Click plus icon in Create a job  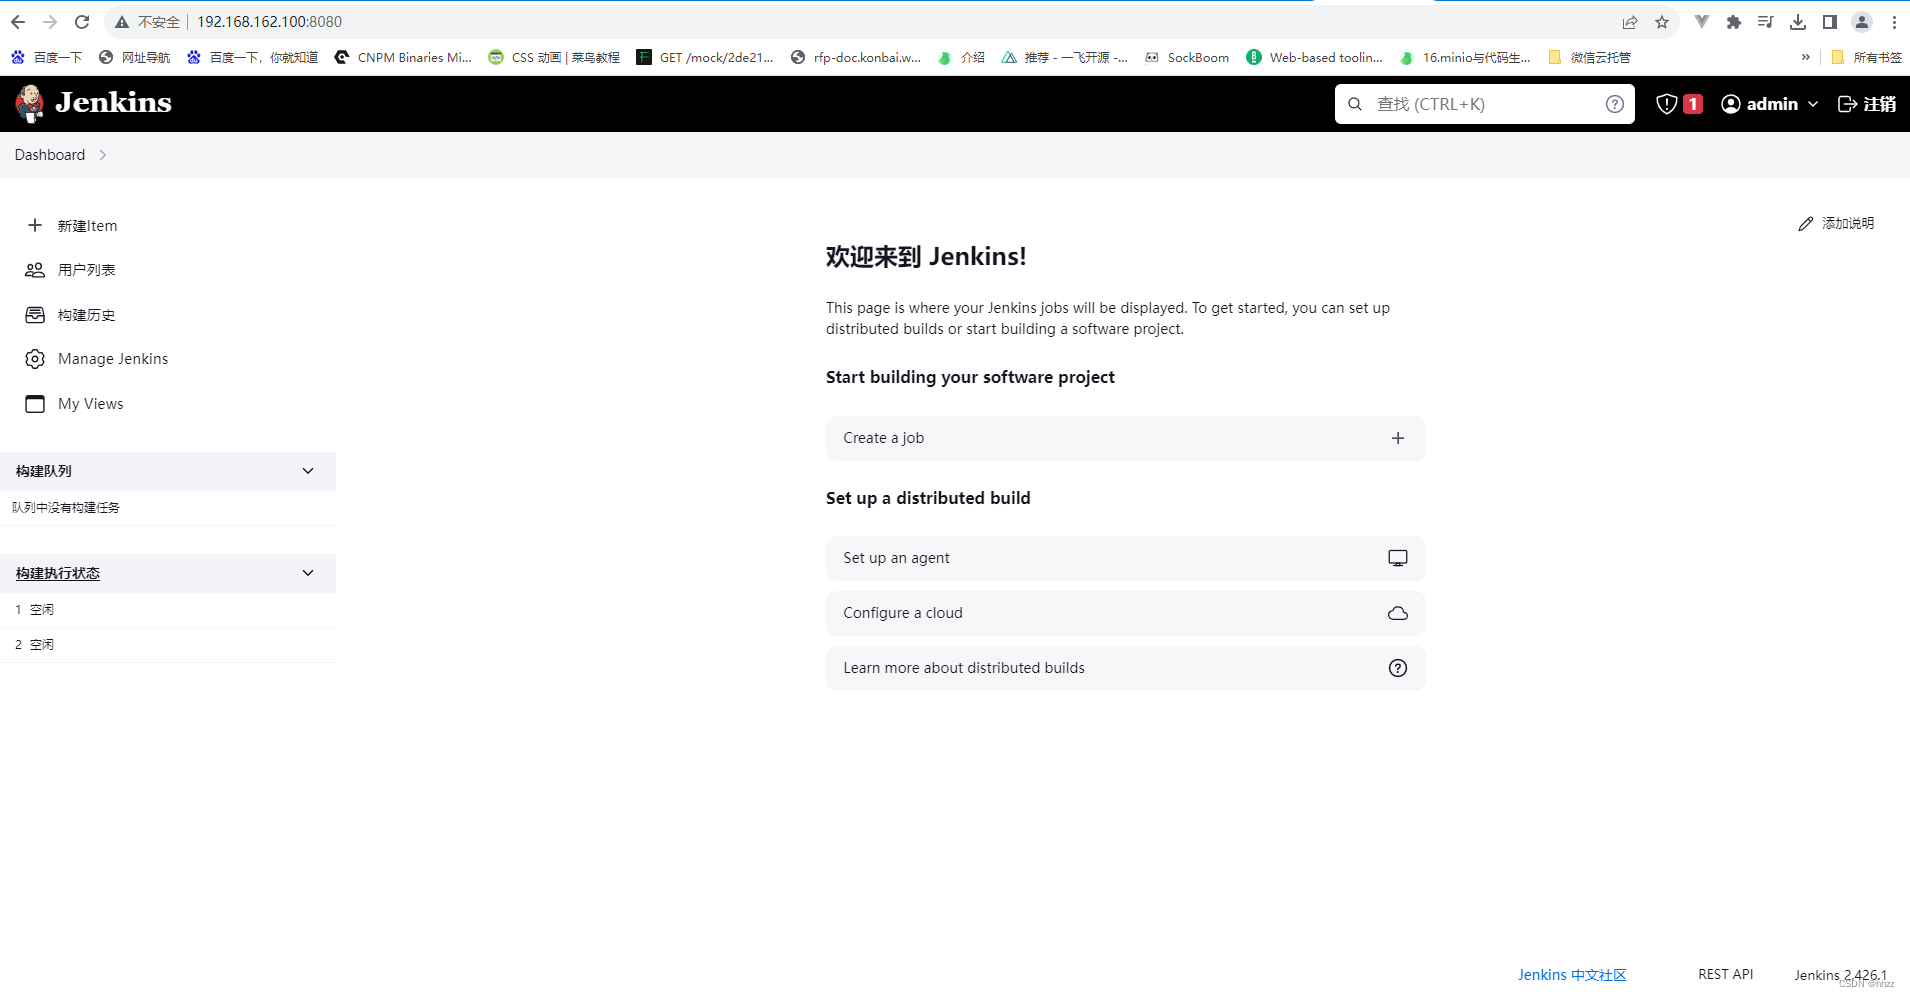[x=1398, y=438]
